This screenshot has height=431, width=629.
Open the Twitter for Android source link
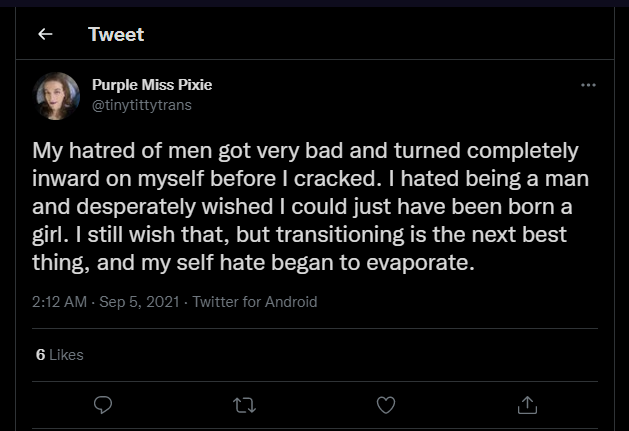[254, 301]
